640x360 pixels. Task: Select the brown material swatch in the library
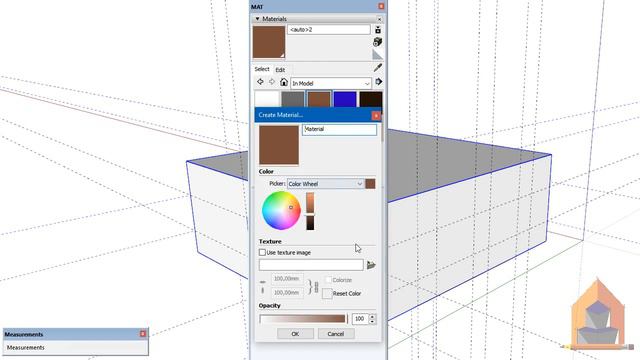319,100
